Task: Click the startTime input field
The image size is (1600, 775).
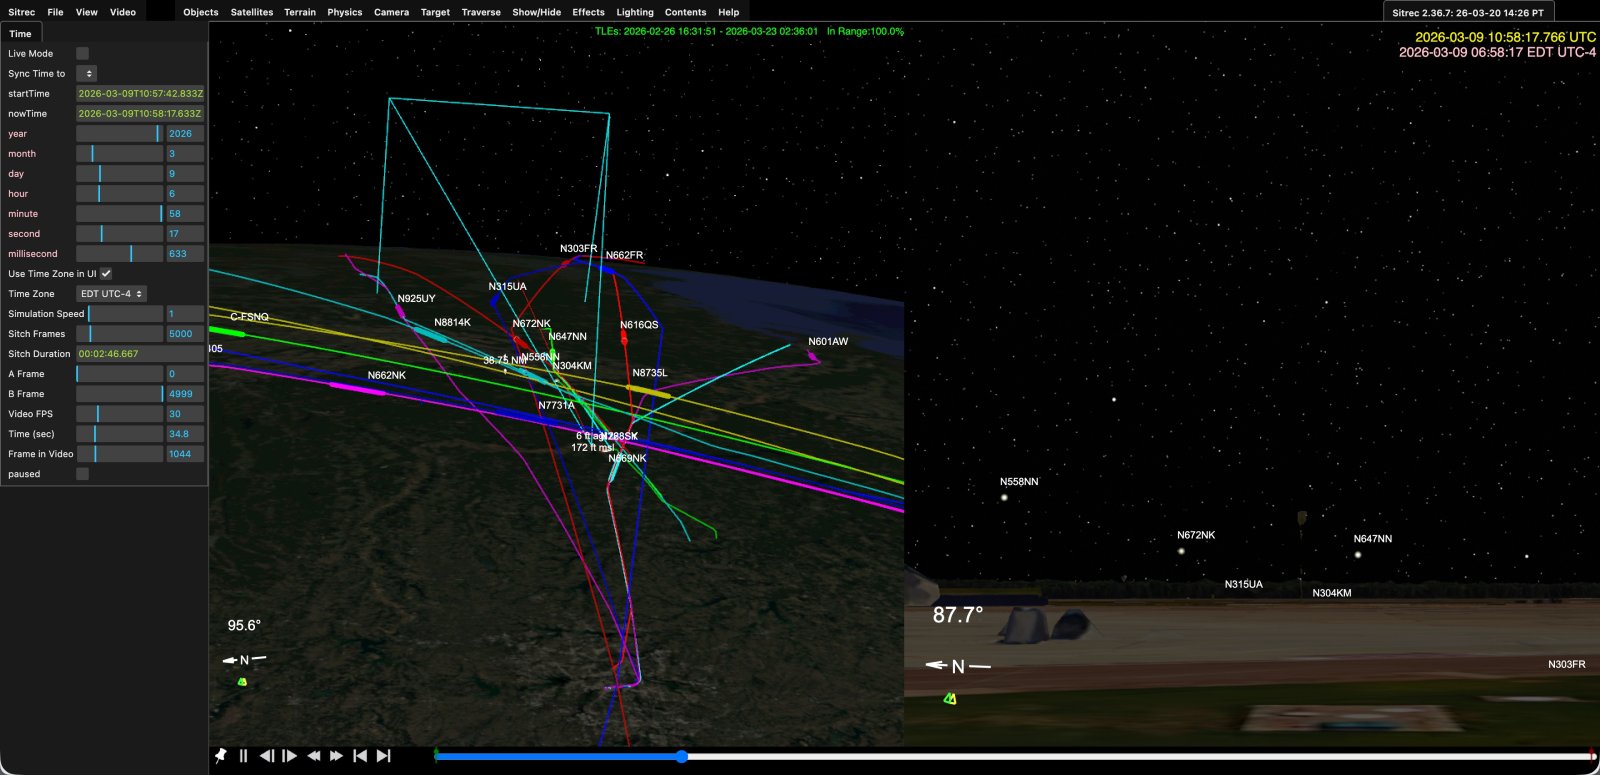Action: pyautogui.click(x=140, y=94)
